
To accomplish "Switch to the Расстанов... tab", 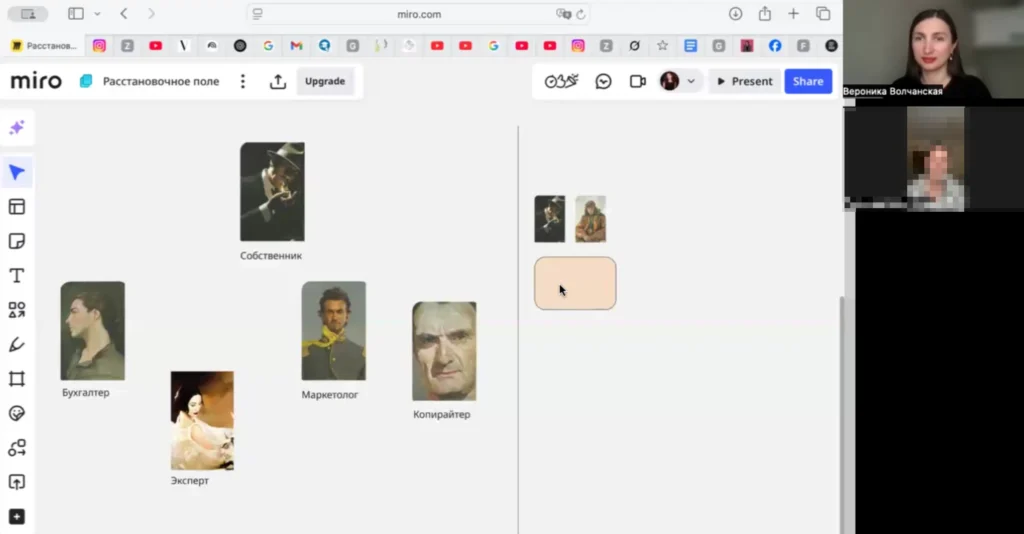I will pyautogui.click(x=44, y=46).
